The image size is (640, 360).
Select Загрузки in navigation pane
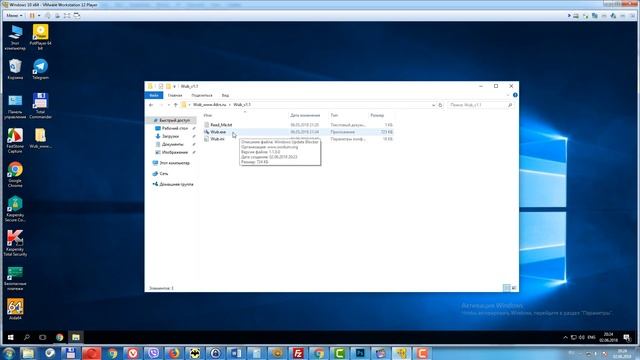tap(170, 136)
